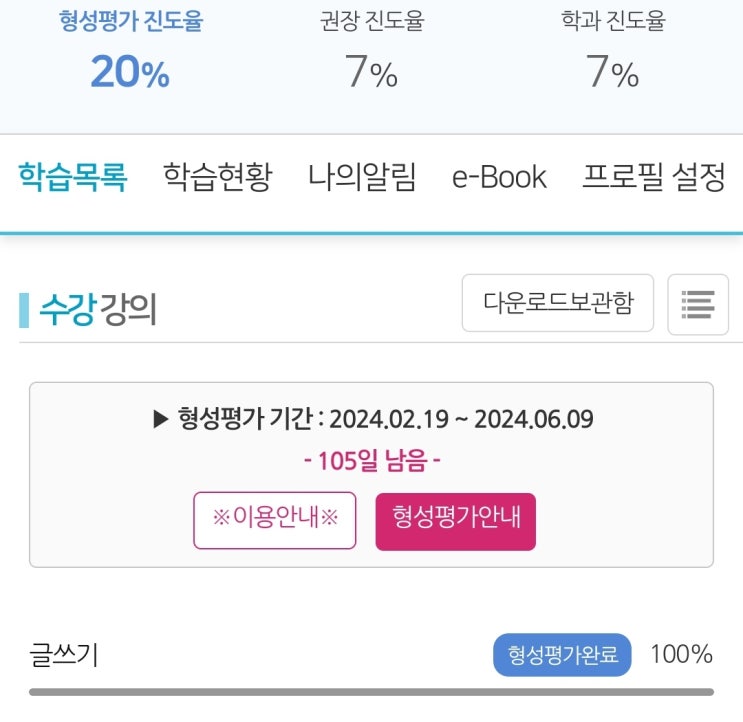Screen dimensions: 743x722
Task: Open the list view menu icon
Action: (697, 303)
